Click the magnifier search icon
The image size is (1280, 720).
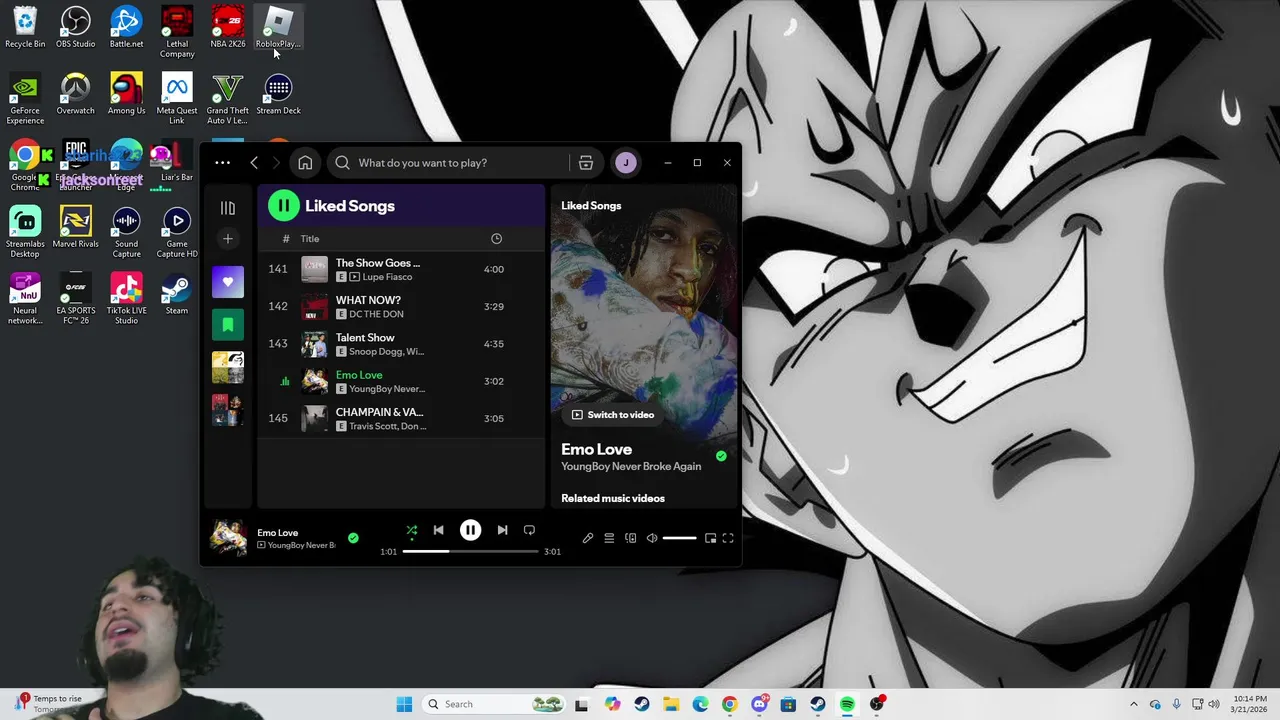pyautogui.click(x=343, y=163)
